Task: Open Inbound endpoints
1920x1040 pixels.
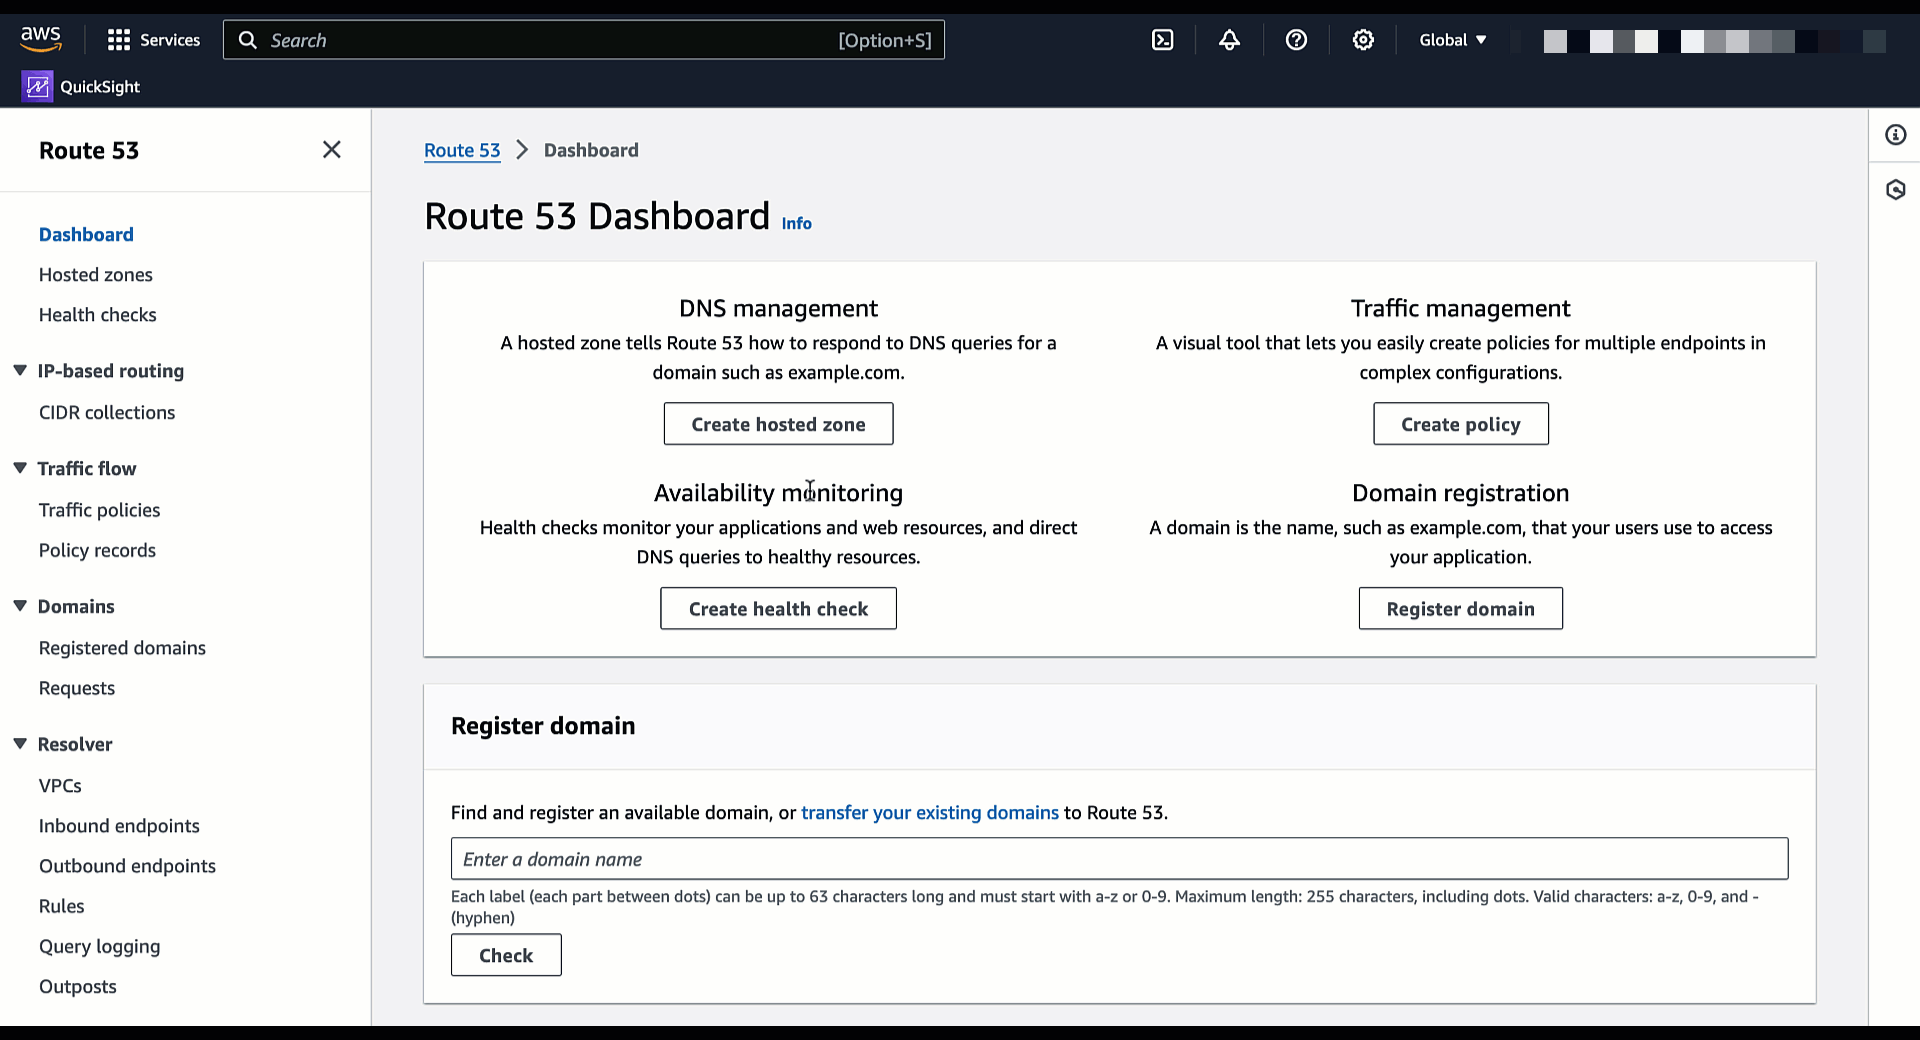Action: point(119,827)
